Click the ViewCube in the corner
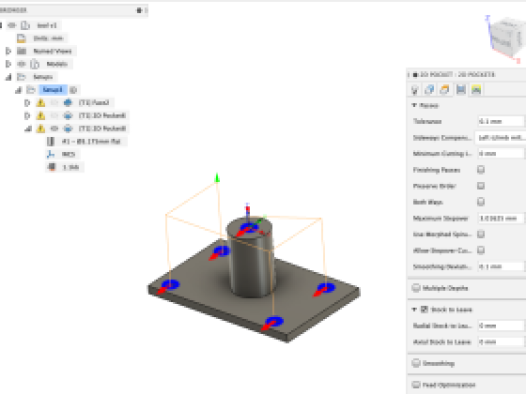The width and height of the screenshot is (526, 394). click(x=507, y=37)
